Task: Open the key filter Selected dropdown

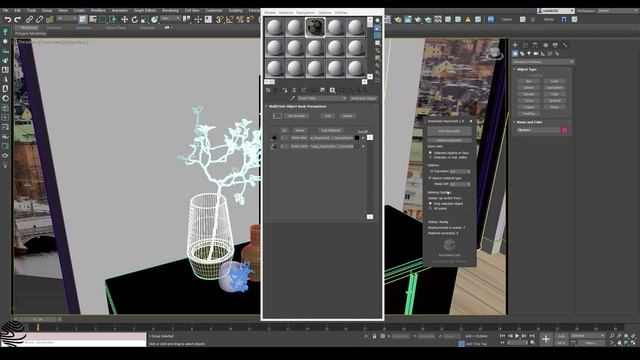Action: [x=587, y=336]
